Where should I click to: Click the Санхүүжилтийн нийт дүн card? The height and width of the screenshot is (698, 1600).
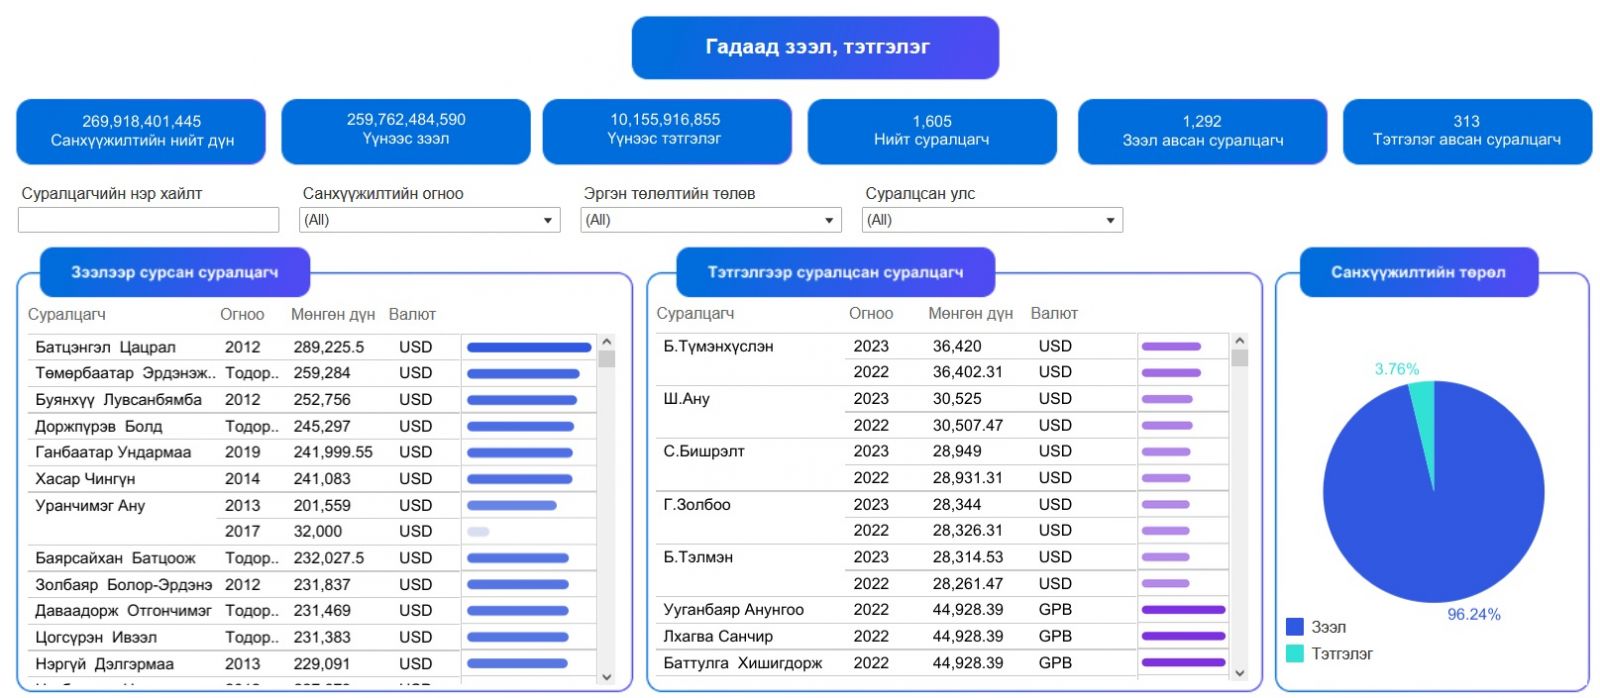141,131
